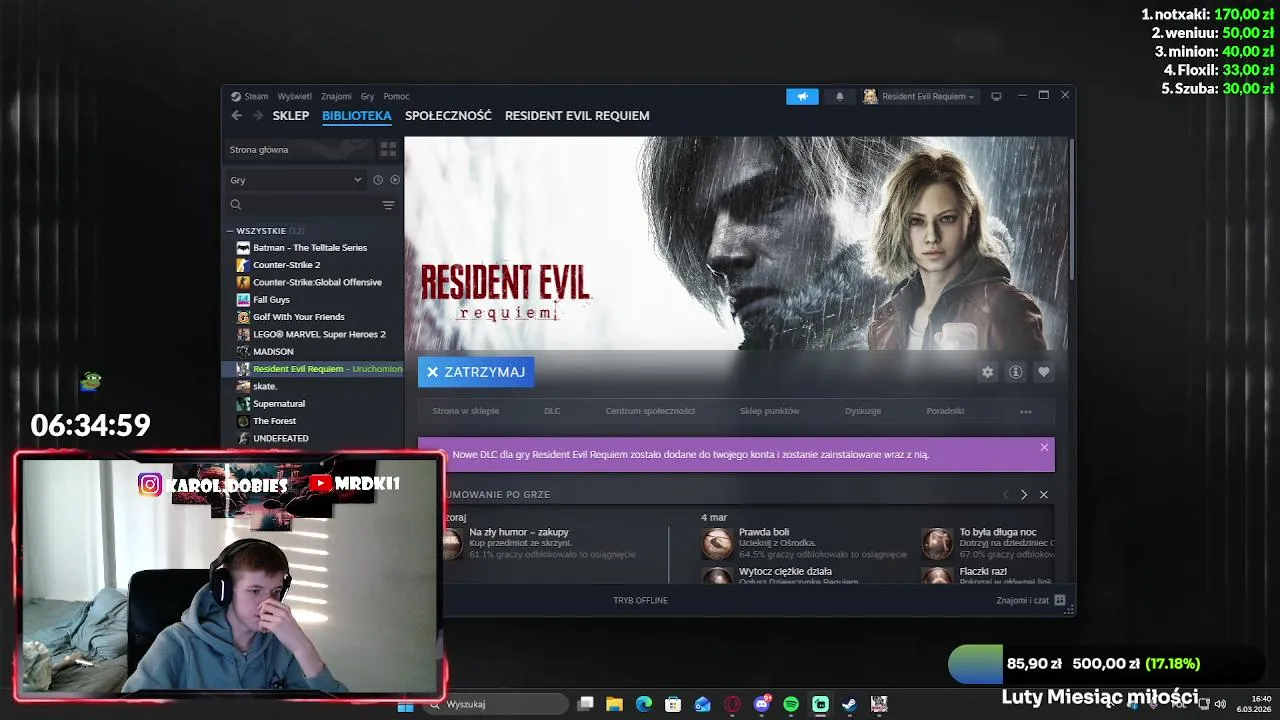The height and width of the screenshot is (720, 1280).
Task: Click the TRYB OFFLINE status text
Action: pyautogui.click(x=640, y=601)
